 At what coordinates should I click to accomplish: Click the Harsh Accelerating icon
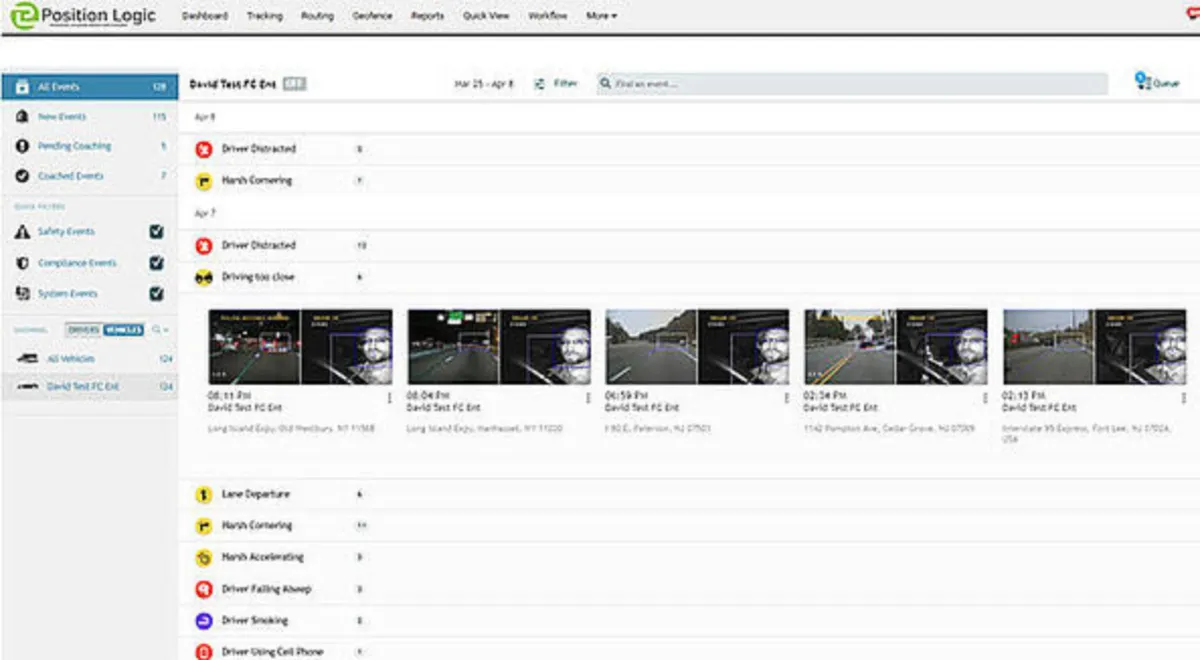(x=203, y=558)
